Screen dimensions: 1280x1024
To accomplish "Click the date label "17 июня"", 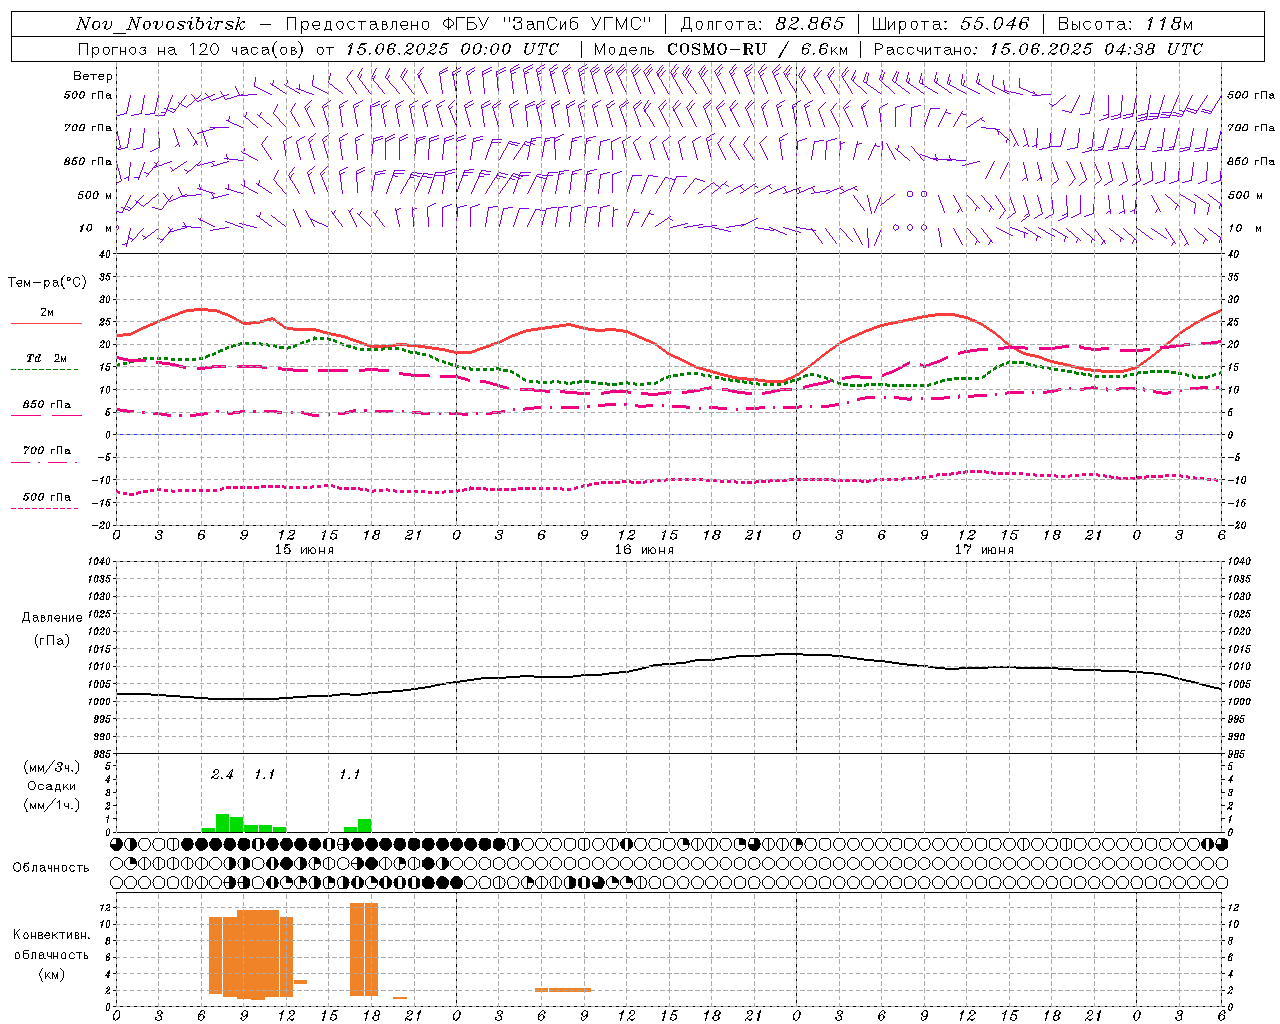I will click(x=984, y=550).
